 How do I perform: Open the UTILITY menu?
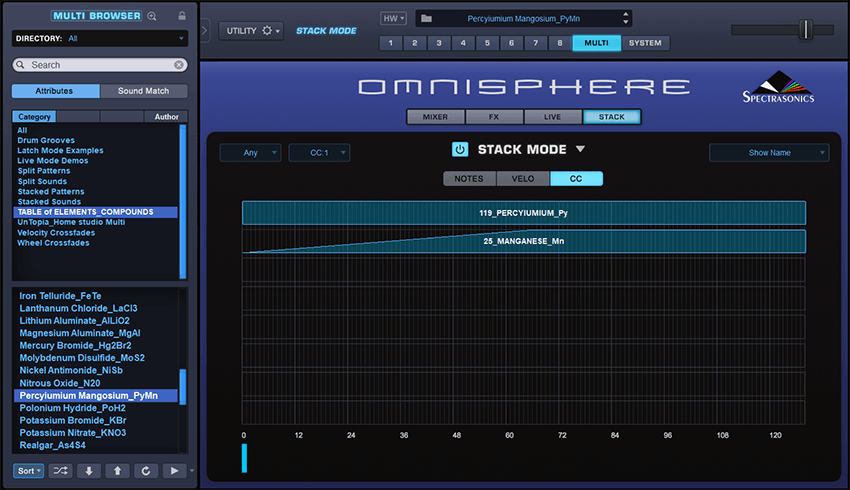(x=251, y=31)
